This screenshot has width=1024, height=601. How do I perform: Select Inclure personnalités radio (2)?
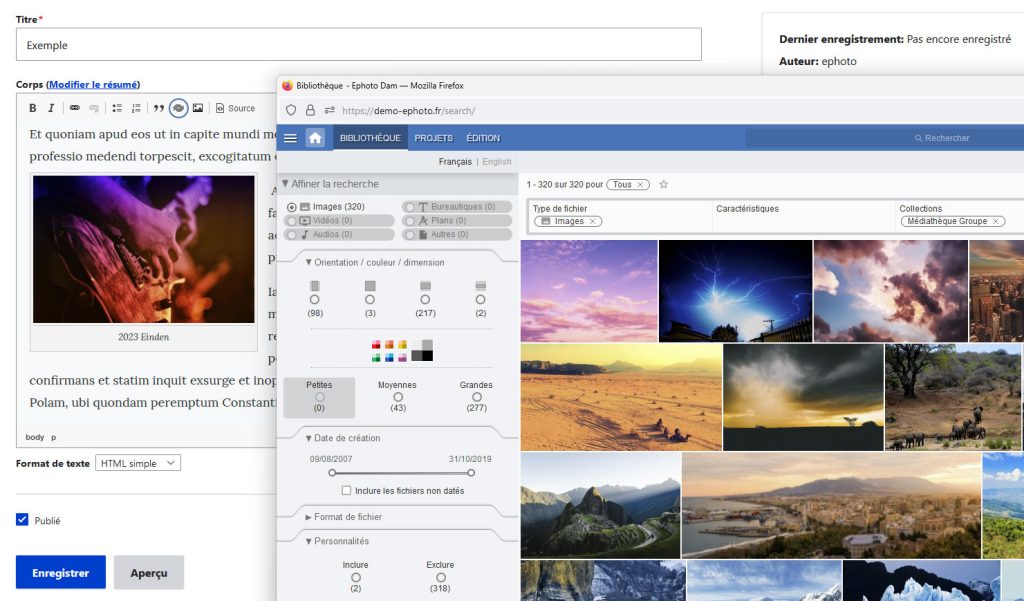pos(356,577)
